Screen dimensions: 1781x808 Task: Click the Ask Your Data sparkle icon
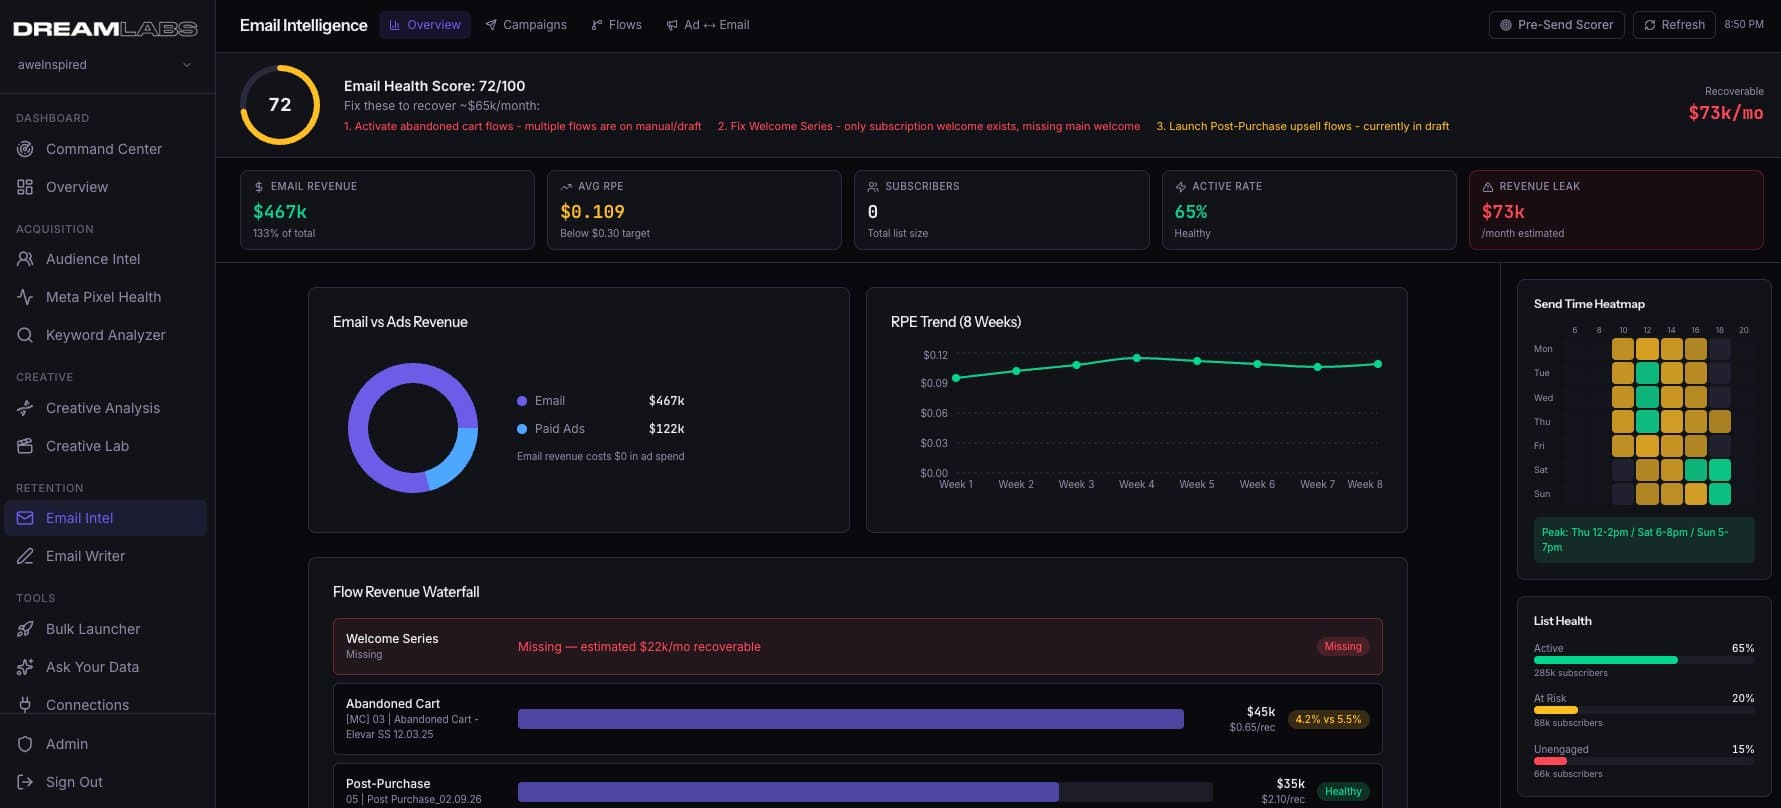(25, 667)
